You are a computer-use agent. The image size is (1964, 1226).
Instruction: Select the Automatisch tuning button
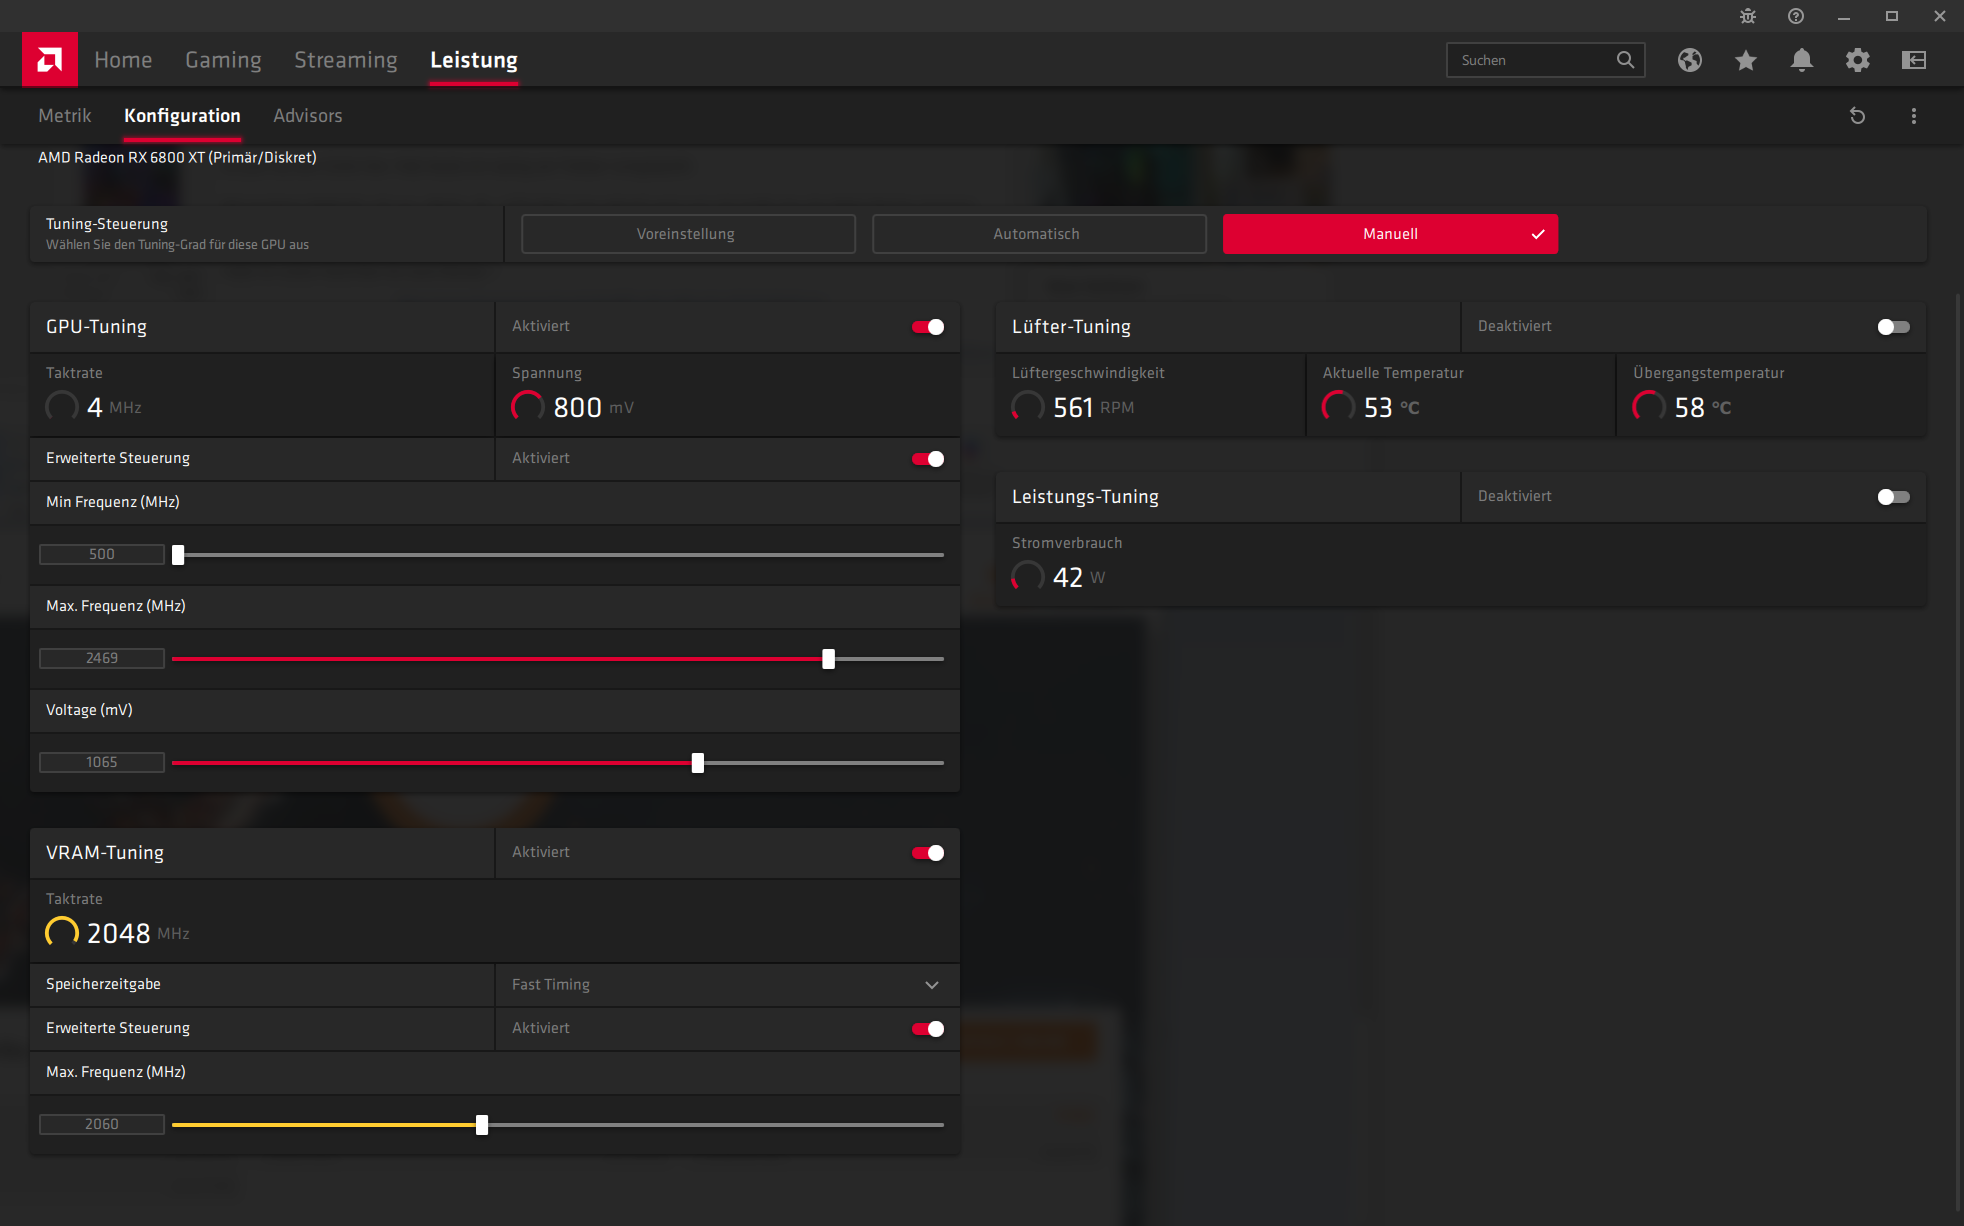click(1039, 234)
